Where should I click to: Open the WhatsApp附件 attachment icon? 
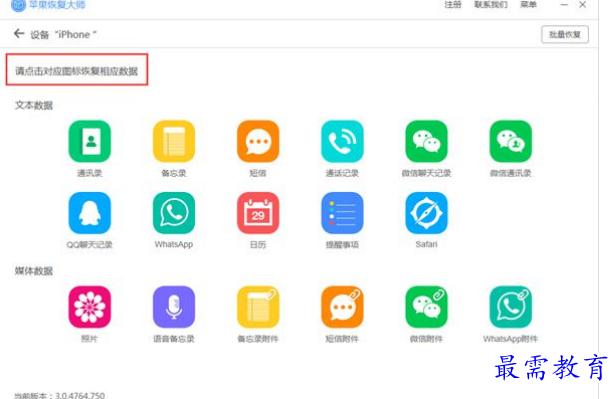(x=511, y=307)
